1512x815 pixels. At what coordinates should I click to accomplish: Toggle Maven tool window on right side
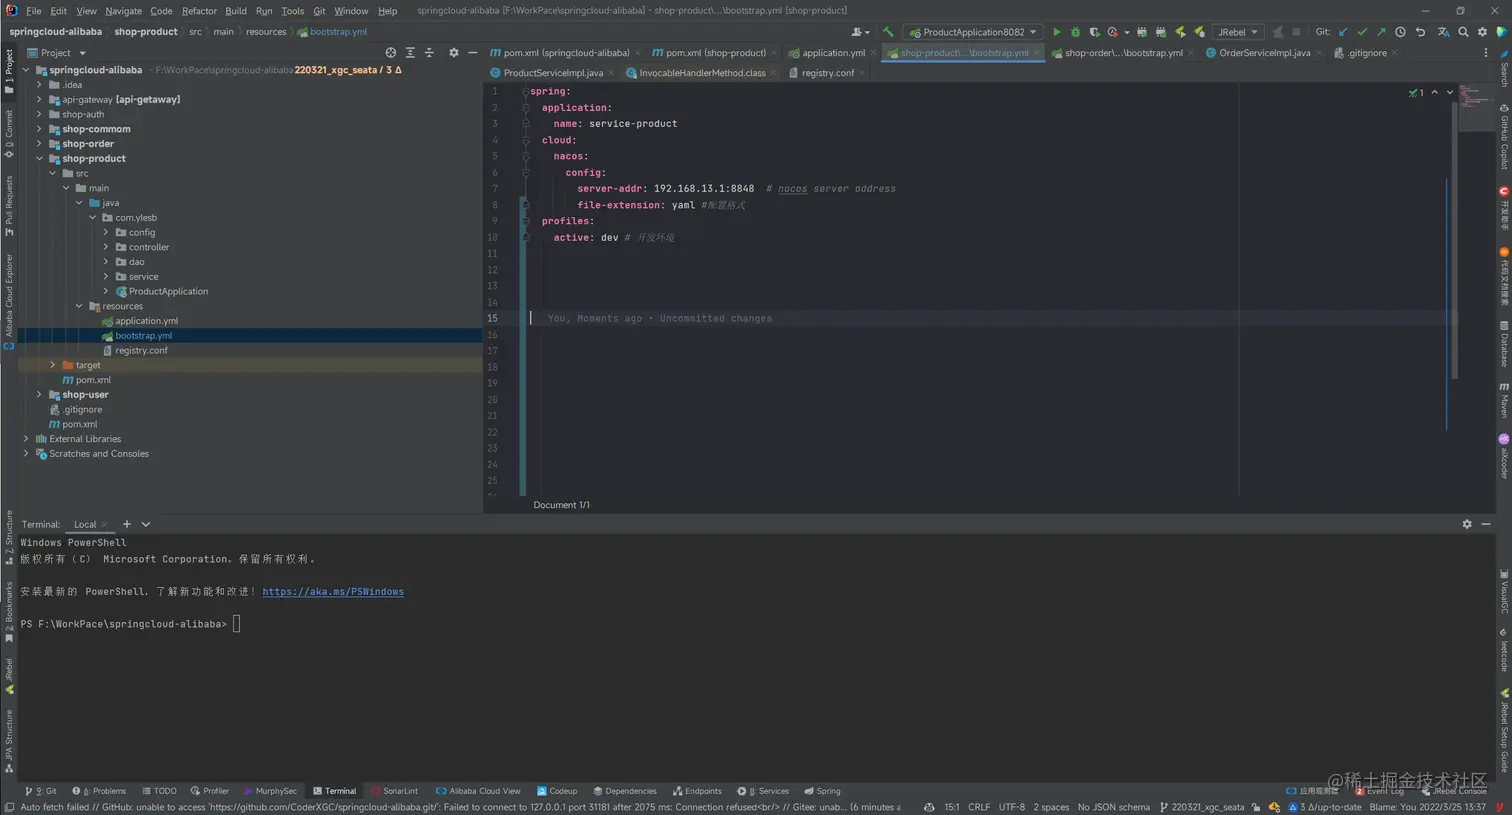pyautogui.click(x=1504, y=399)
